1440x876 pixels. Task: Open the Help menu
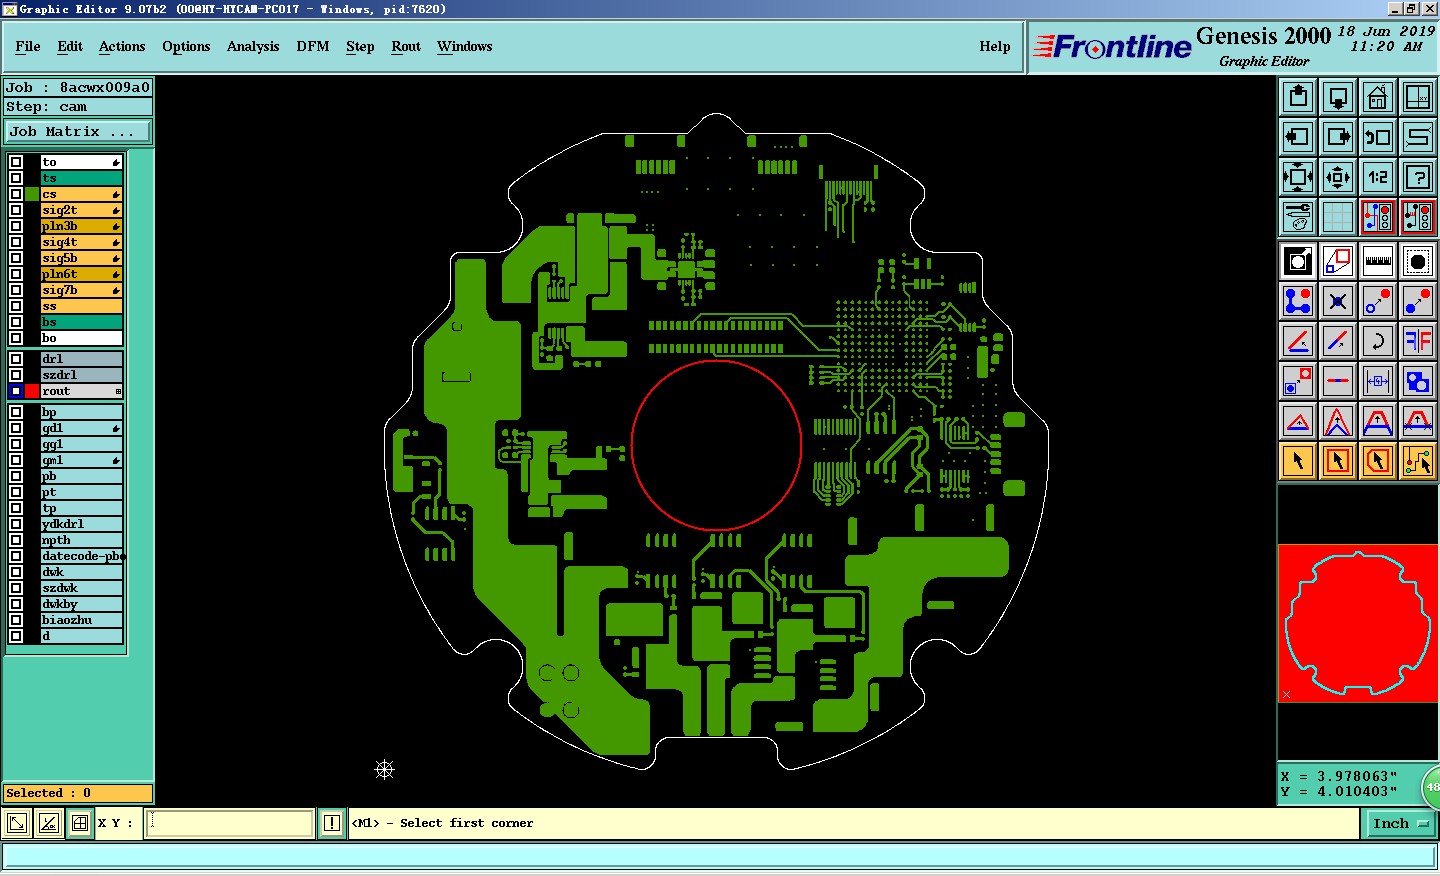pos(995,46)
